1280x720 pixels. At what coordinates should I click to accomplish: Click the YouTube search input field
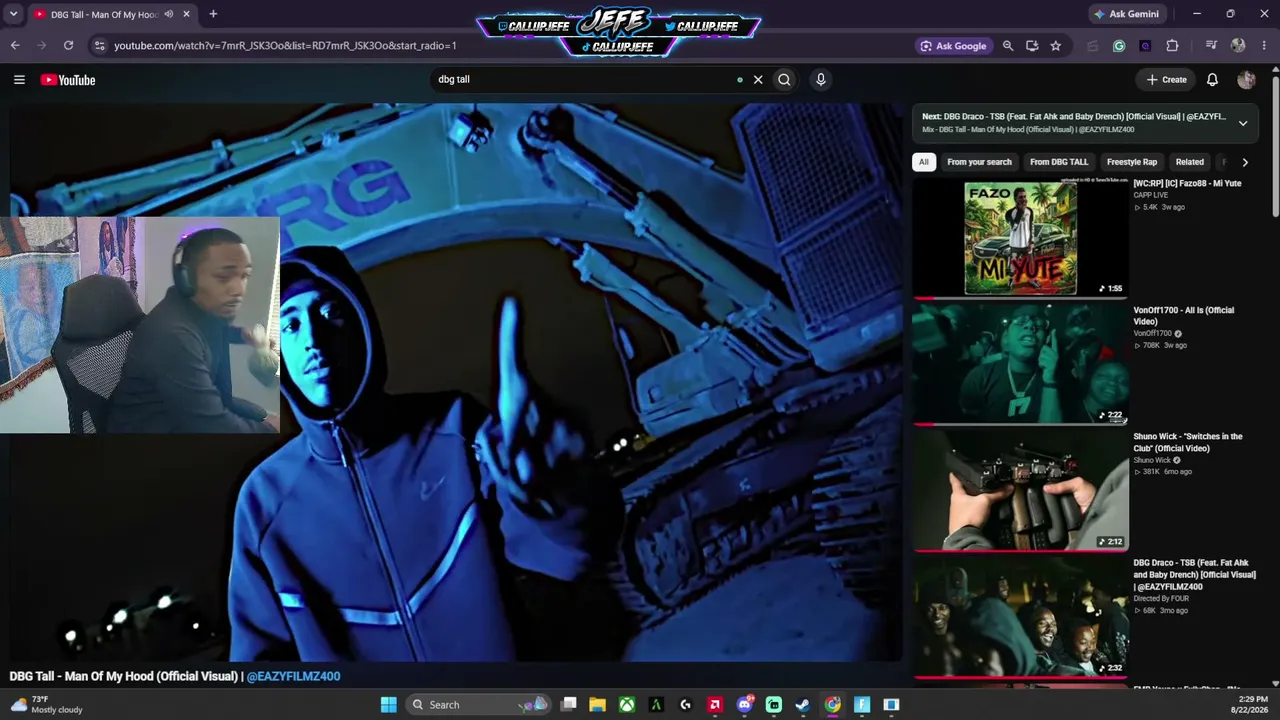pos(583,80)
